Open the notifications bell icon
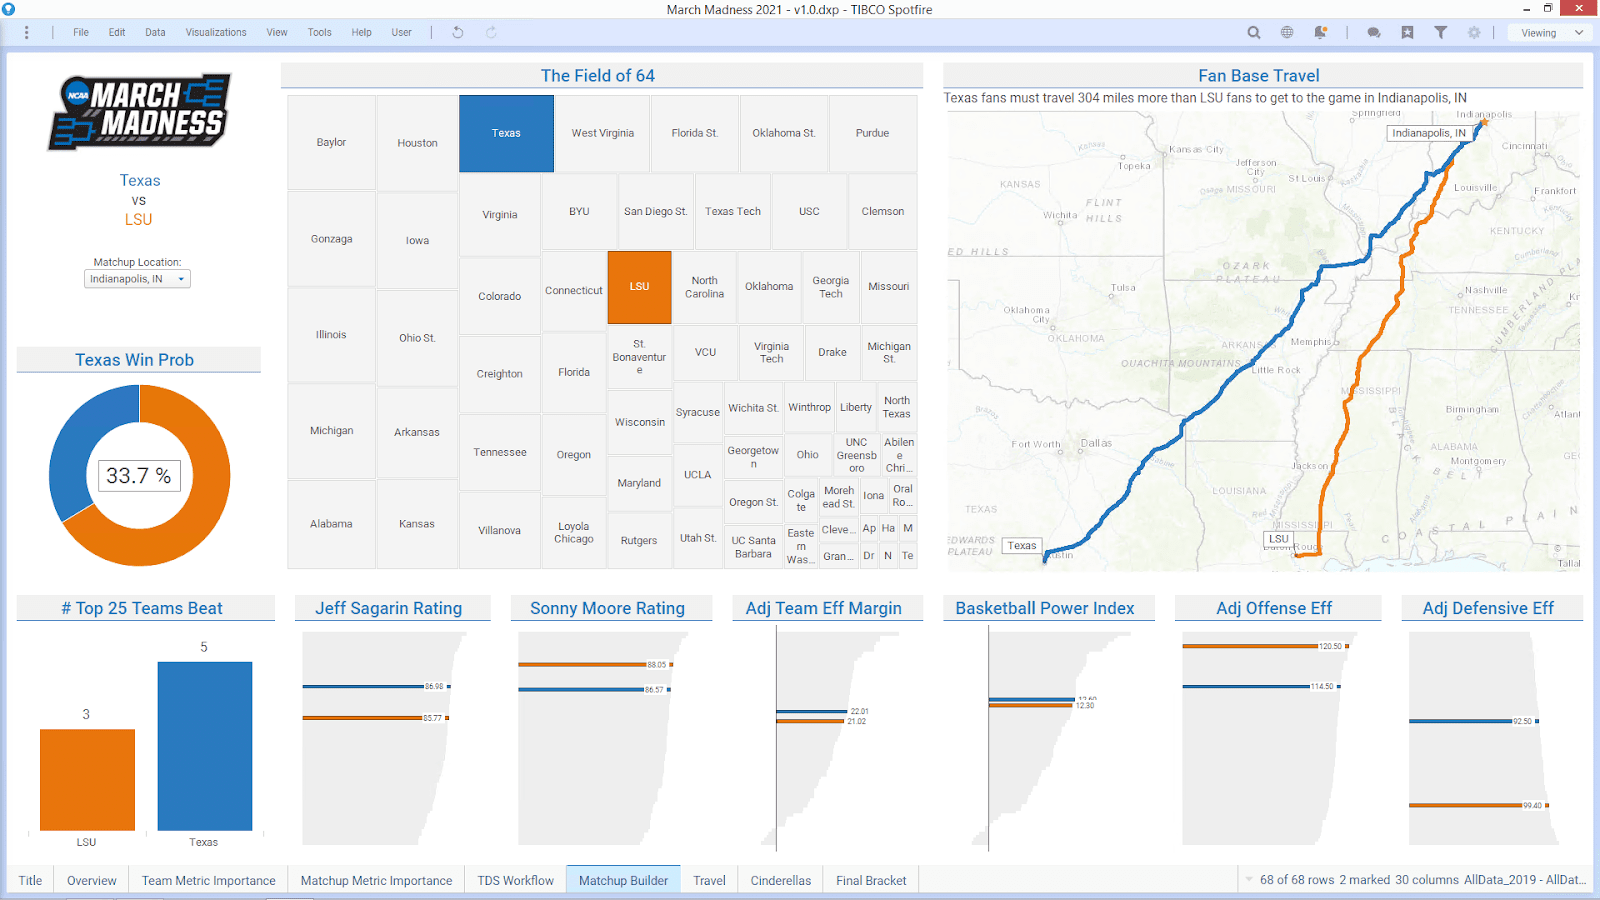This screenshot has width=1600, height=900. point(1320,32)
